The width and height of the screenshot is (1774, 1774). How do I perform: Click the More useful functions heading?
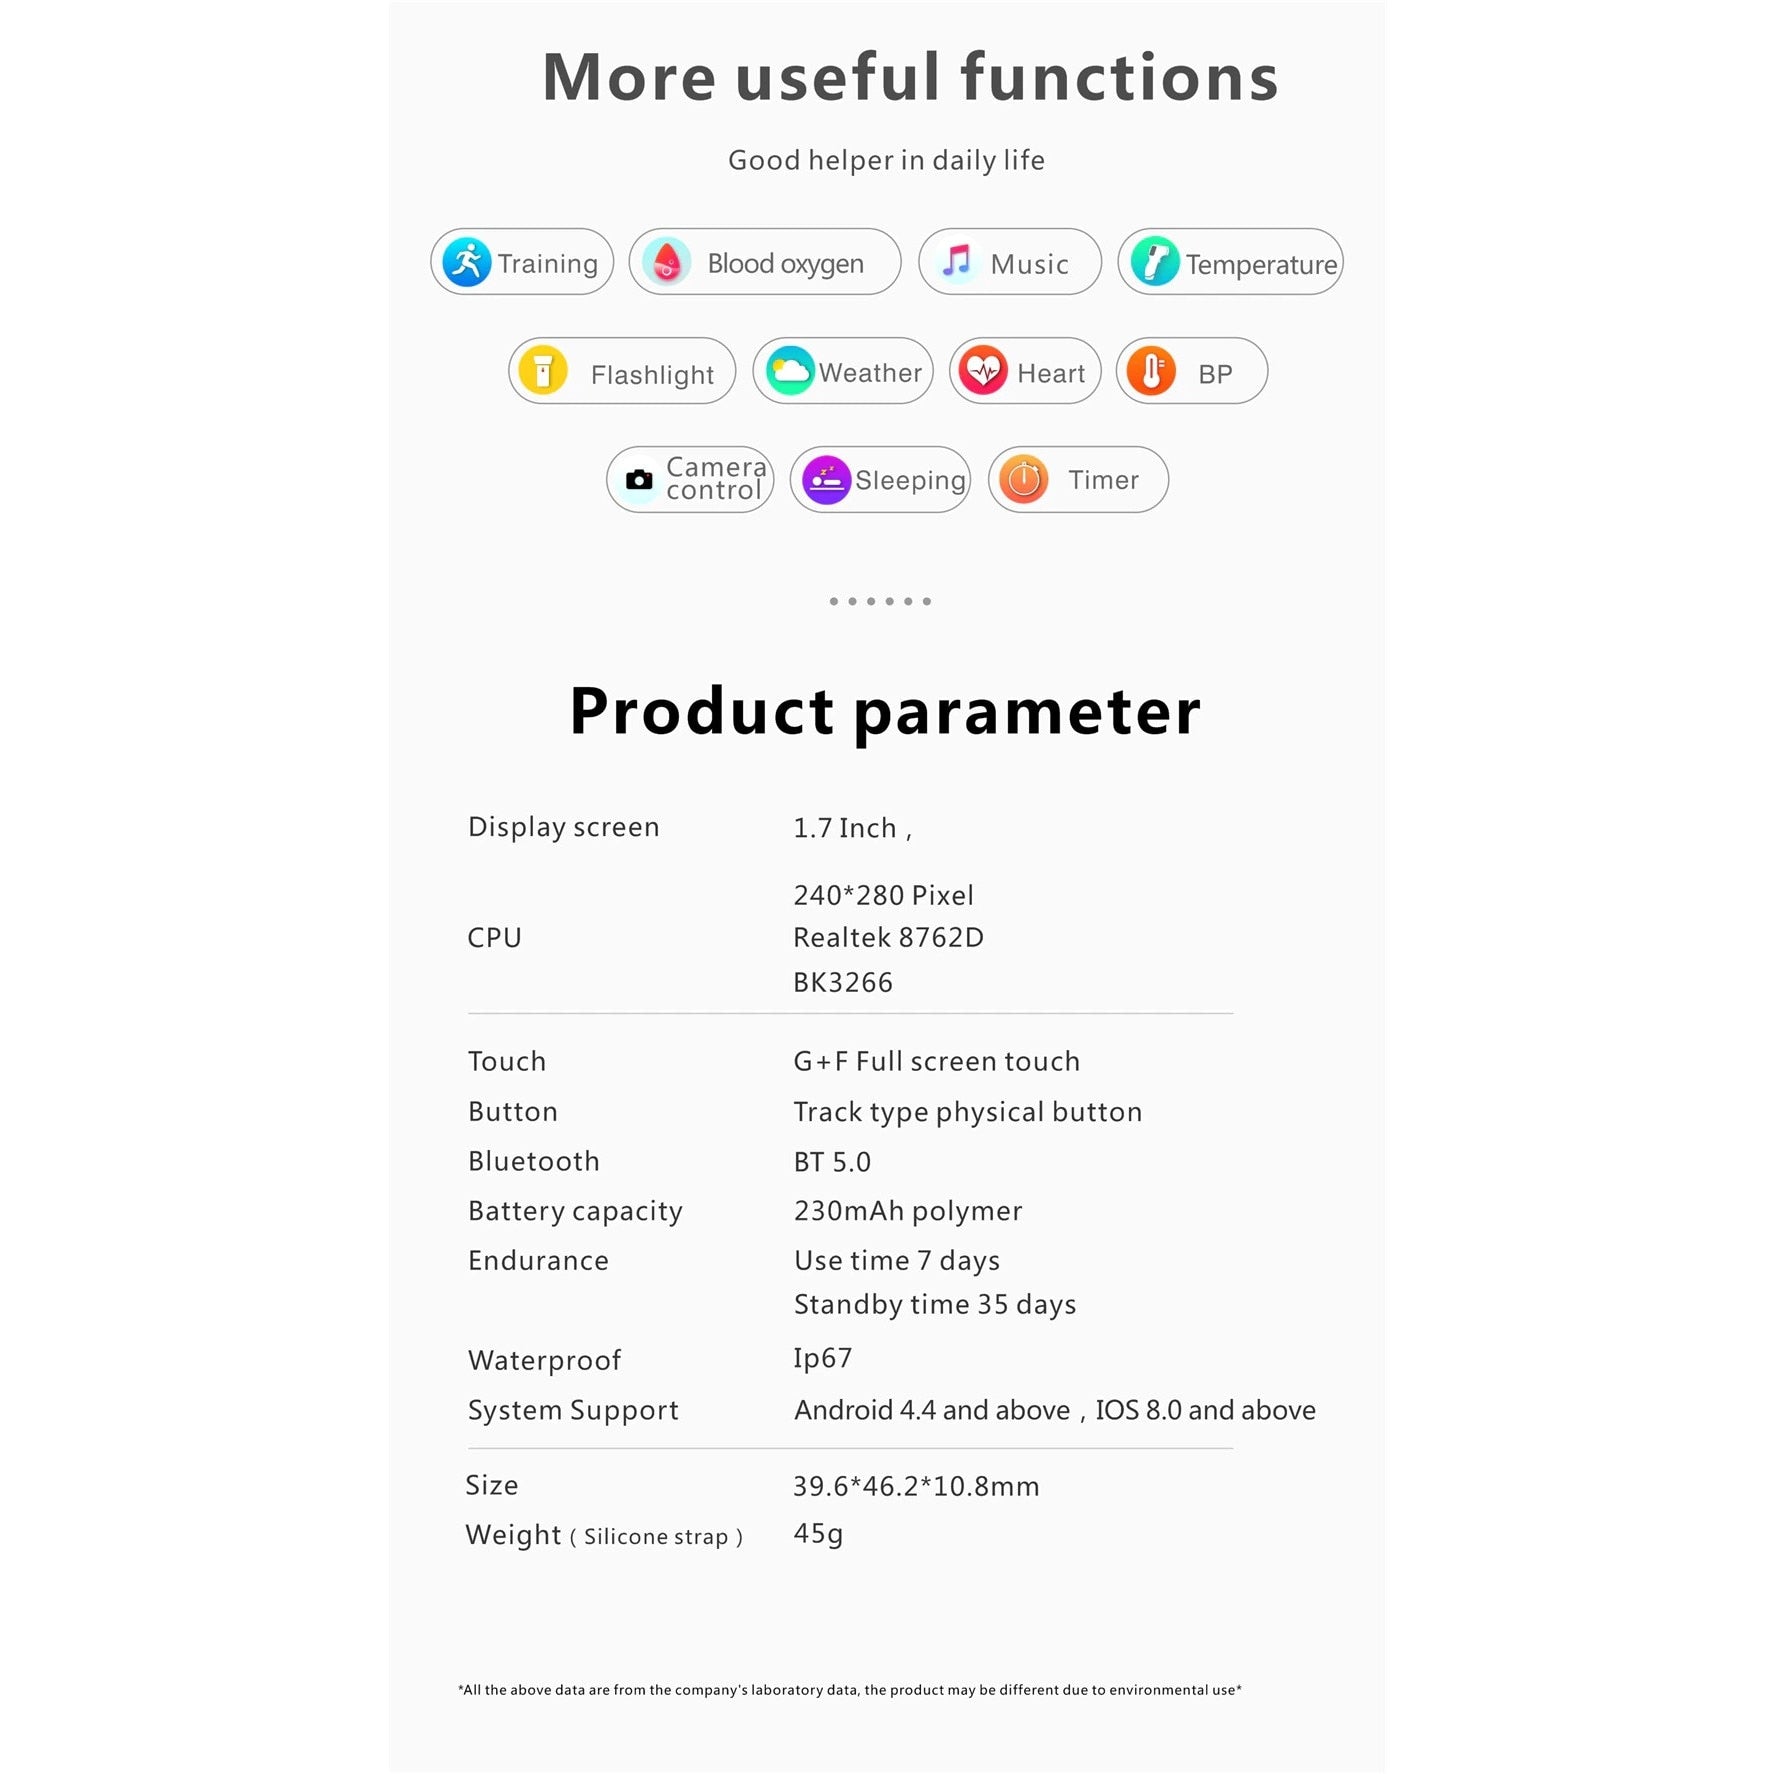pos(910,77)
